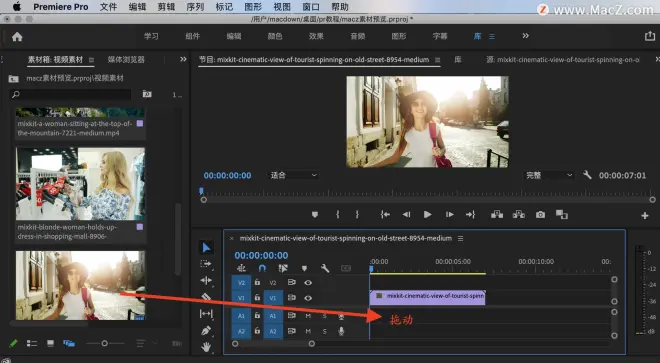Click the Export Frame camera icon
The image size is (660, 363).
(540, 215)
